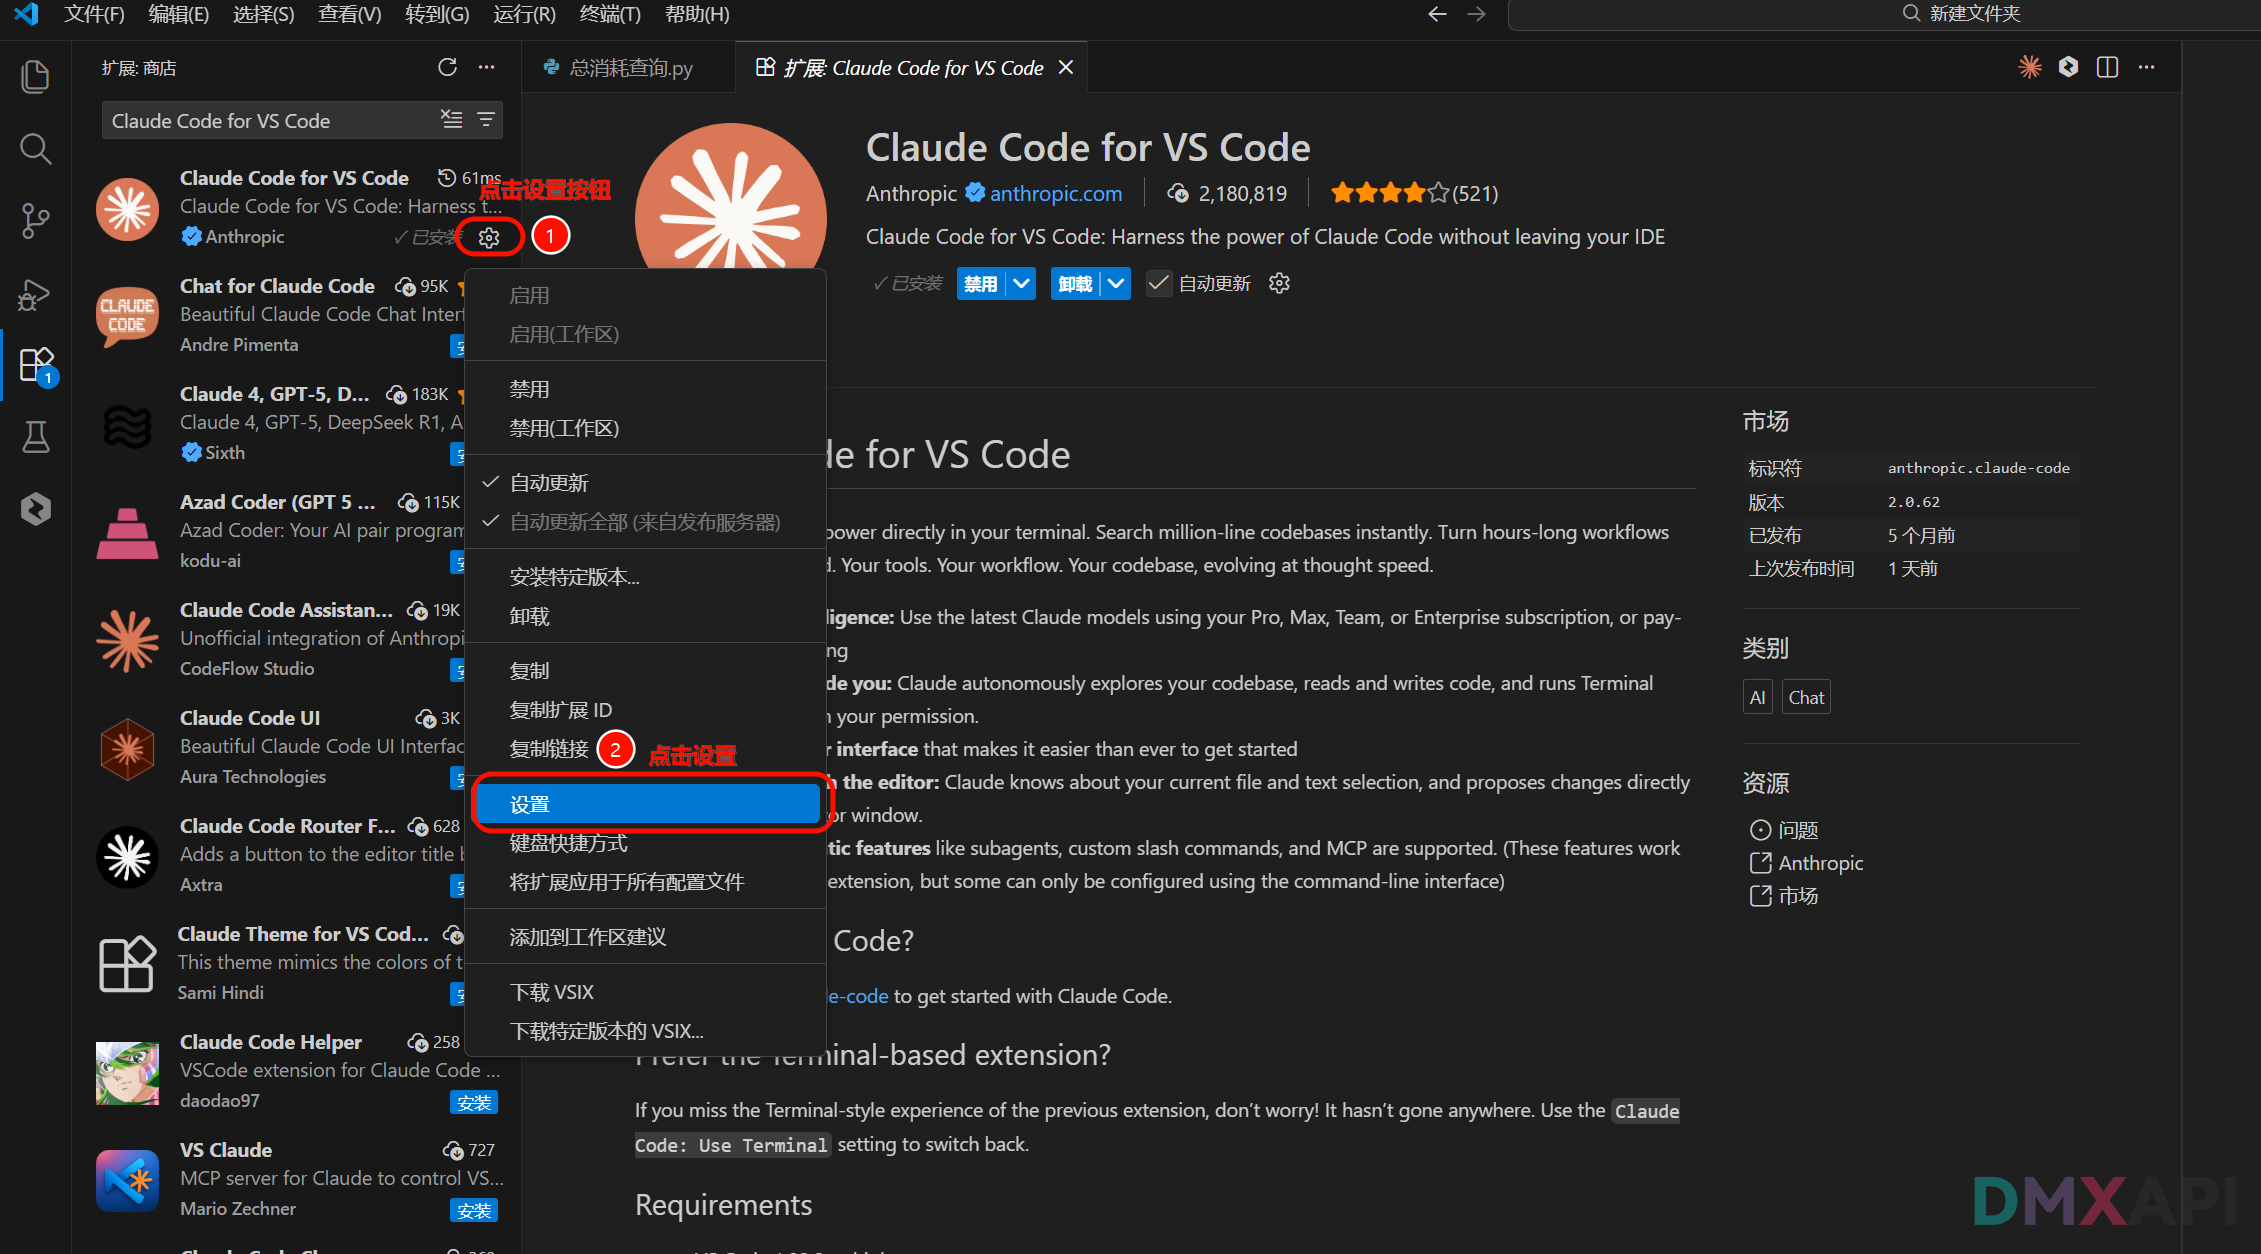
Task: Open the dropdown arrow on the 卸载 button
Action: (x=1116, y=283)
